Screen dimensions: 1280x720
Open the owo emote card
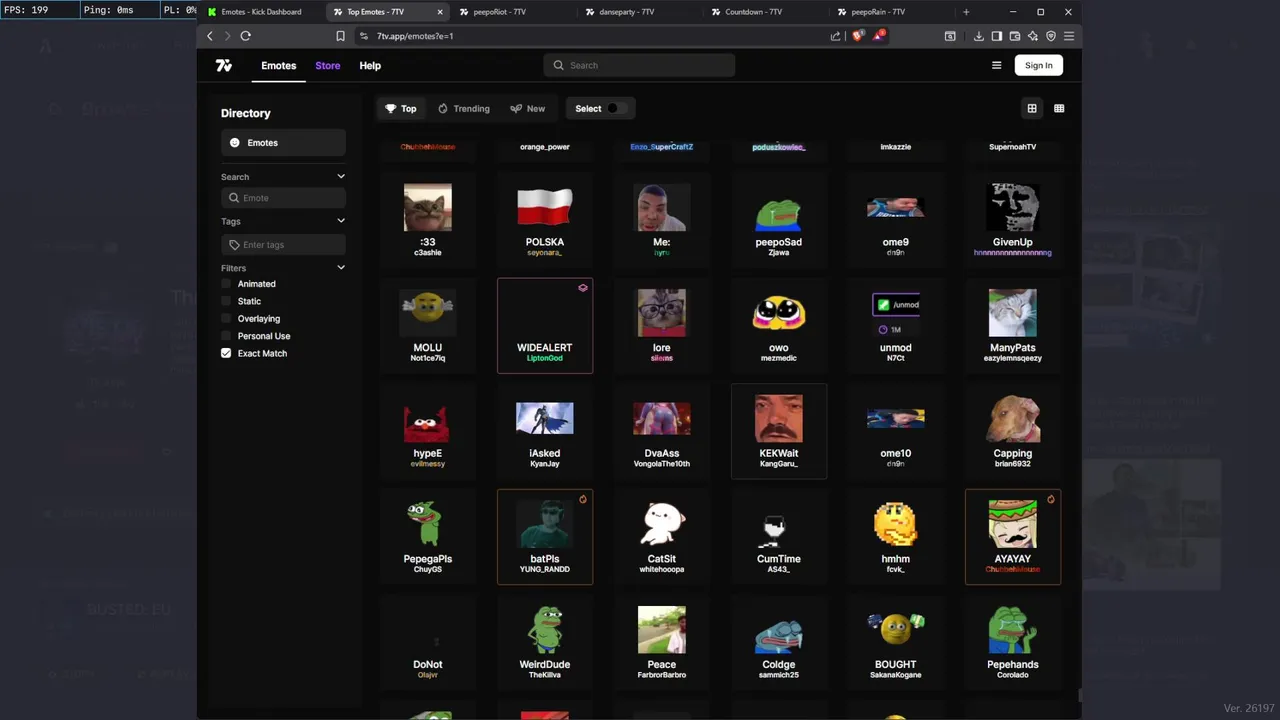click(779, 325)
